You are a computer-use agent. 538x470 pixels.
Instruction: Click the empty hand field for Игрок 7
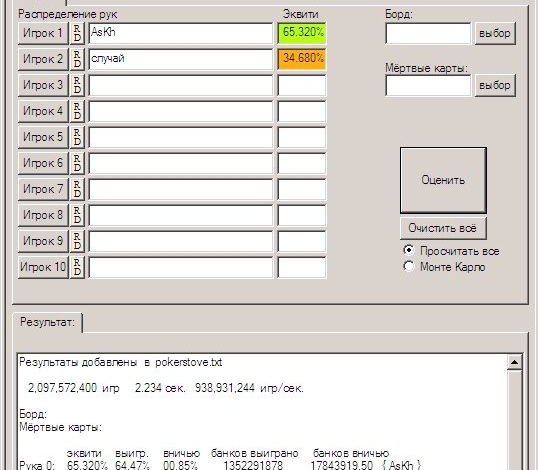[x=180, y=189]
